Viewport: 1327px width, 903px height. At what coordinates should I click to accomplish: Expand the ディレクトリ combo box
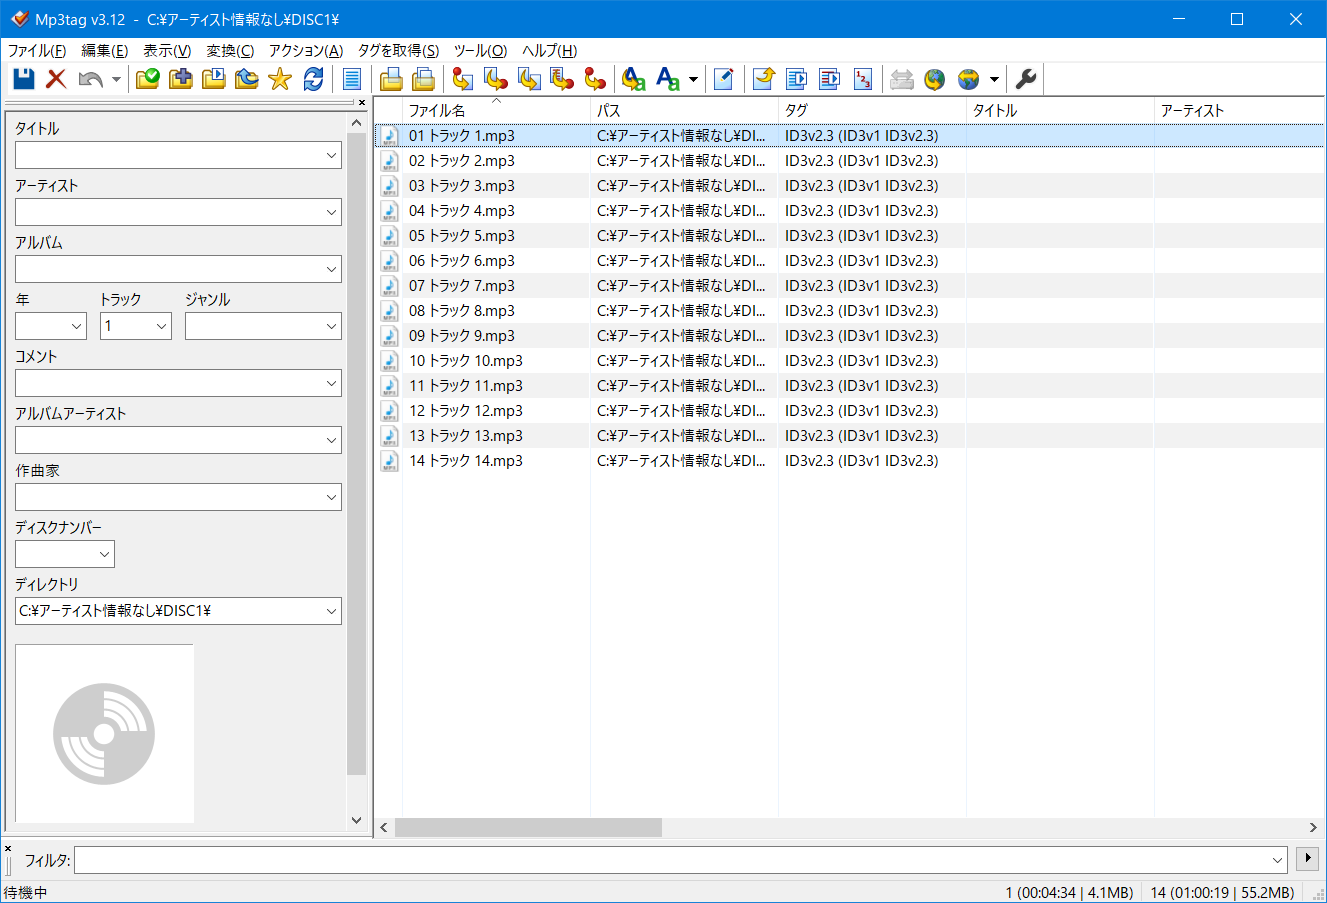331,611
